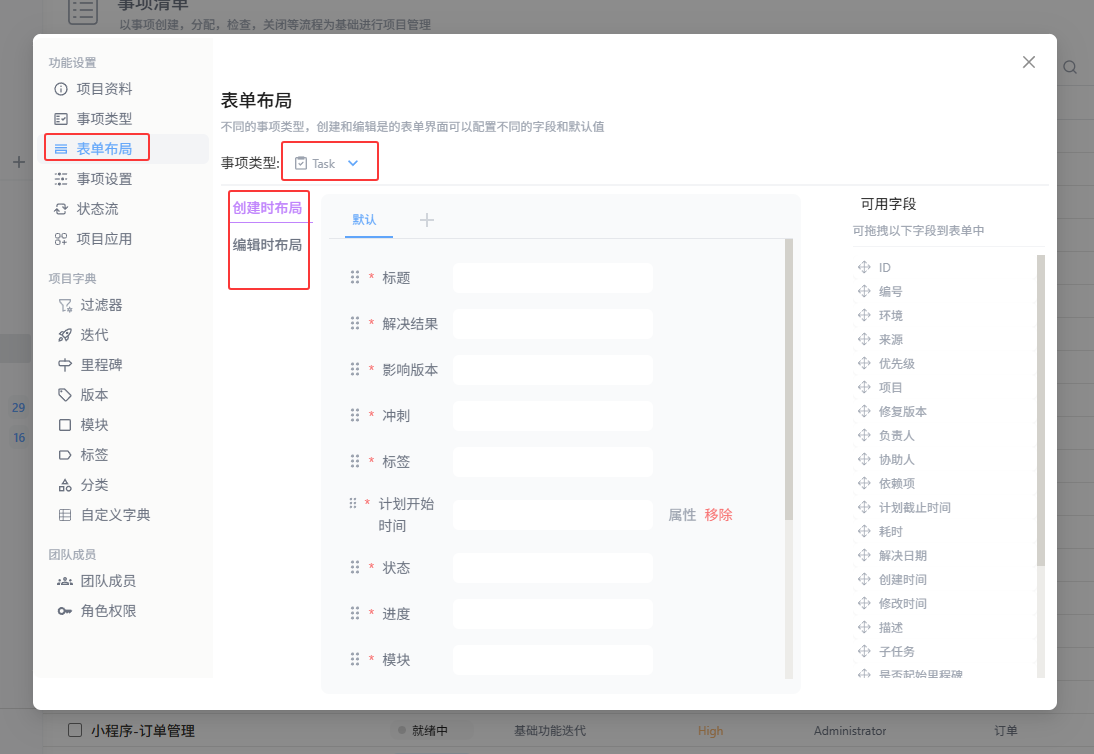The height and width of the screenshot is (754, 1094).
Task: Close the 表单布局 settings dialog
Action: pyautogui.click(x=1028, y=62)
